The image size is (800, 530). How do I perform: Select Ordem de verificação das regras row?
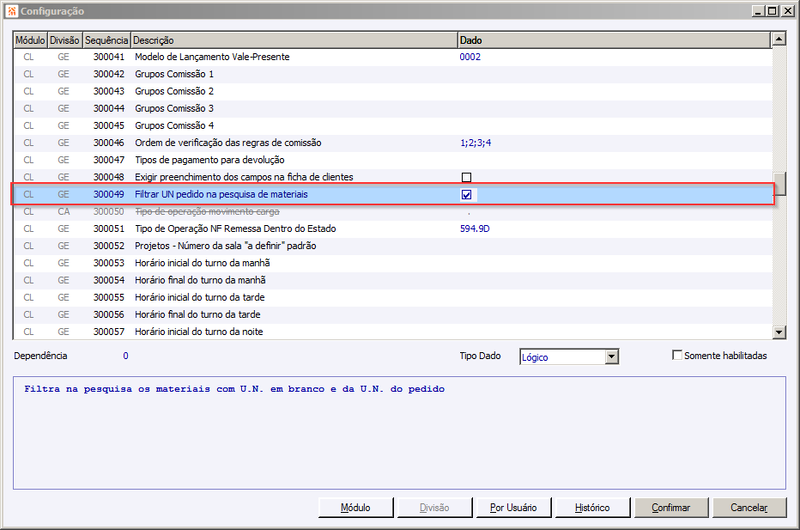click(392, 143)
